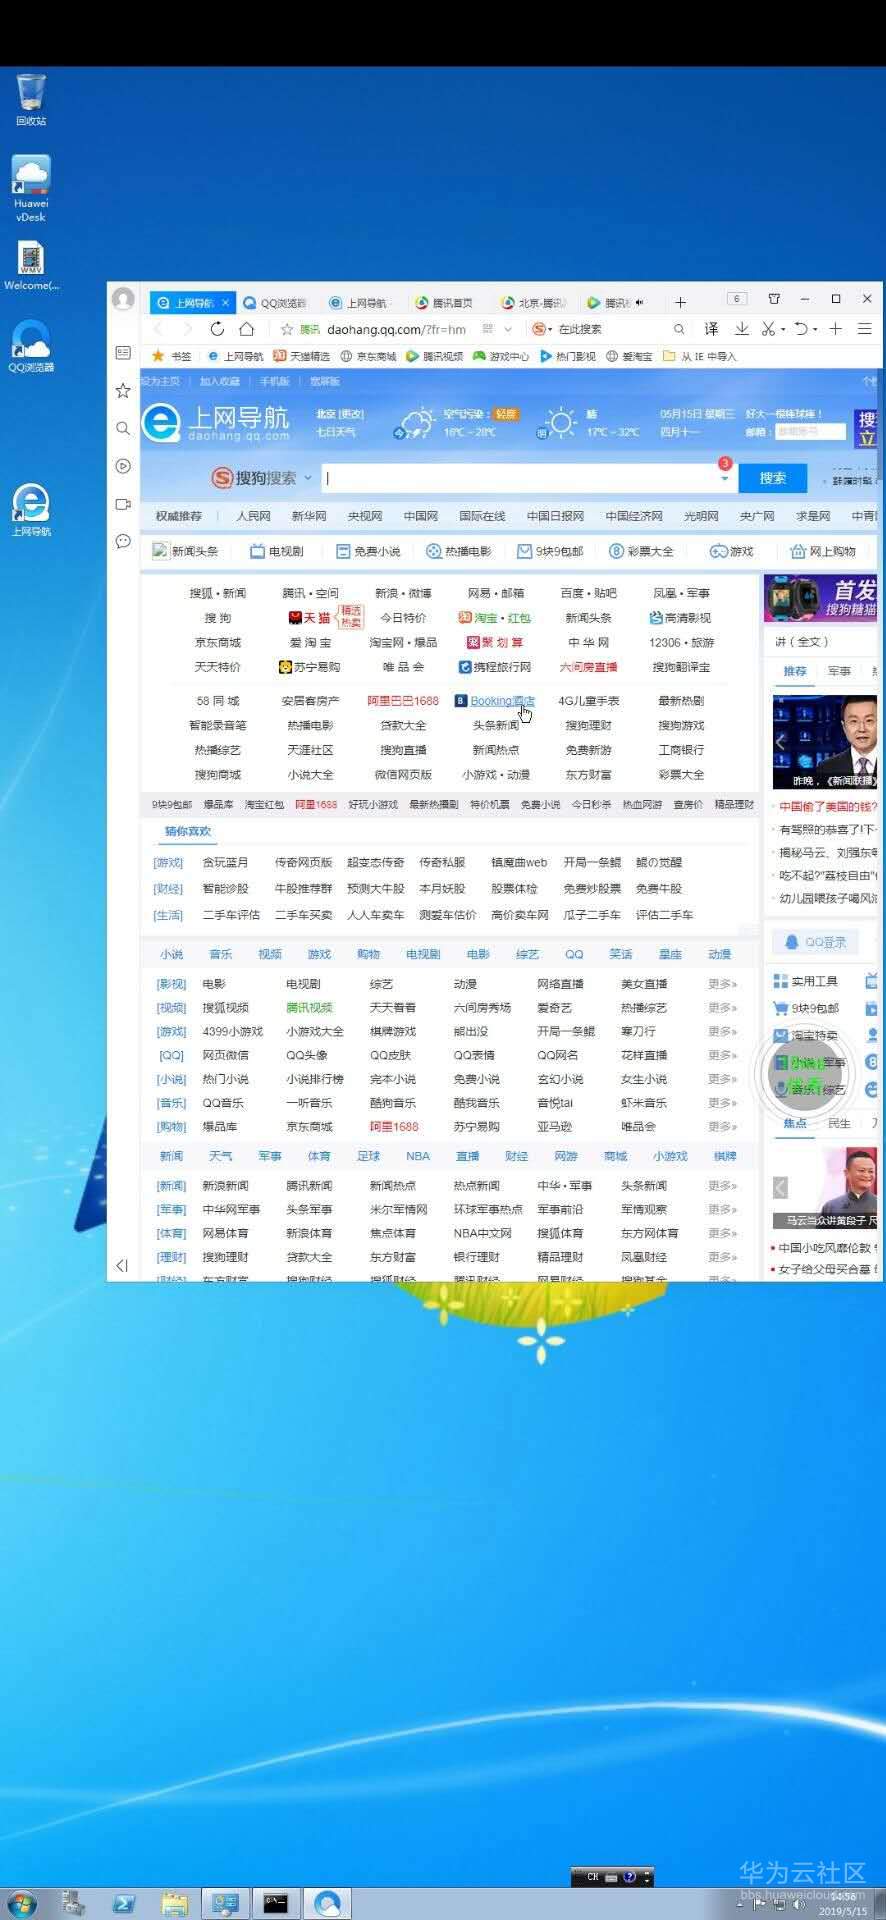Open the camera icon in browser sidebar
The height and width of the screenshot is (1920, 886).
[x=123, y=504]
